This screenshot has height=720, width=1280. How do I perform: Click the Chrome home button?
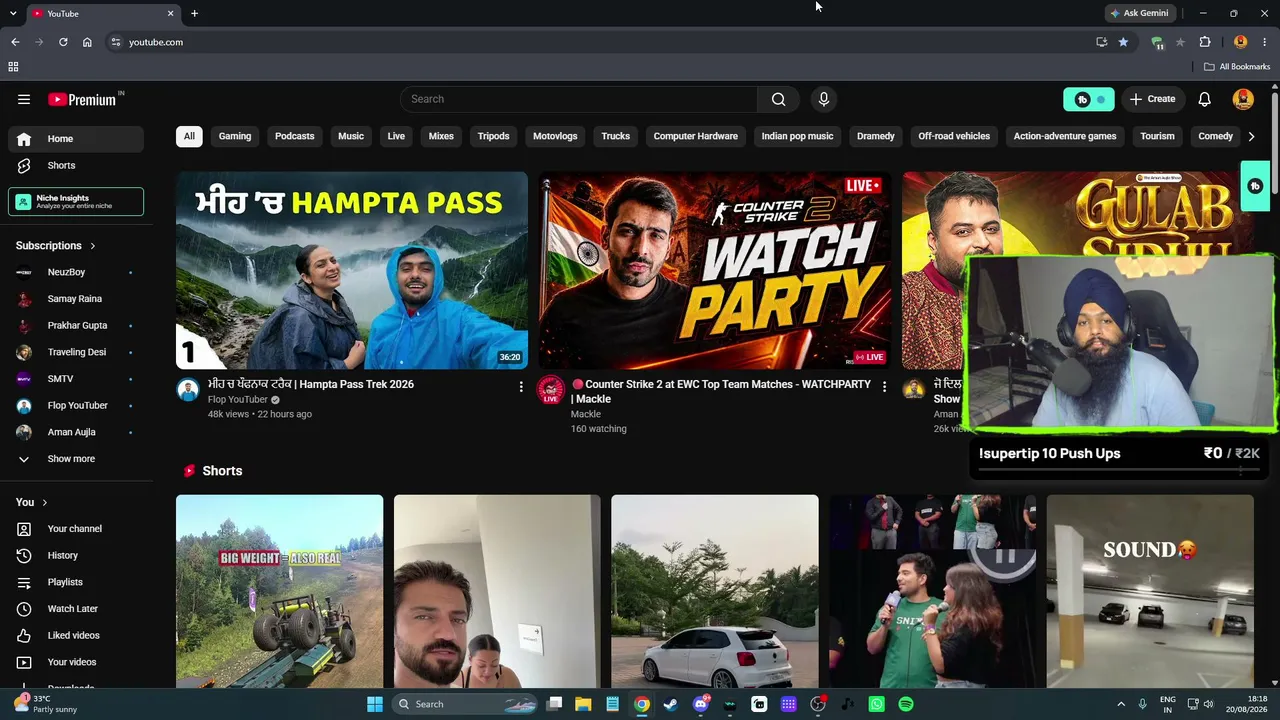click(87, 42)
